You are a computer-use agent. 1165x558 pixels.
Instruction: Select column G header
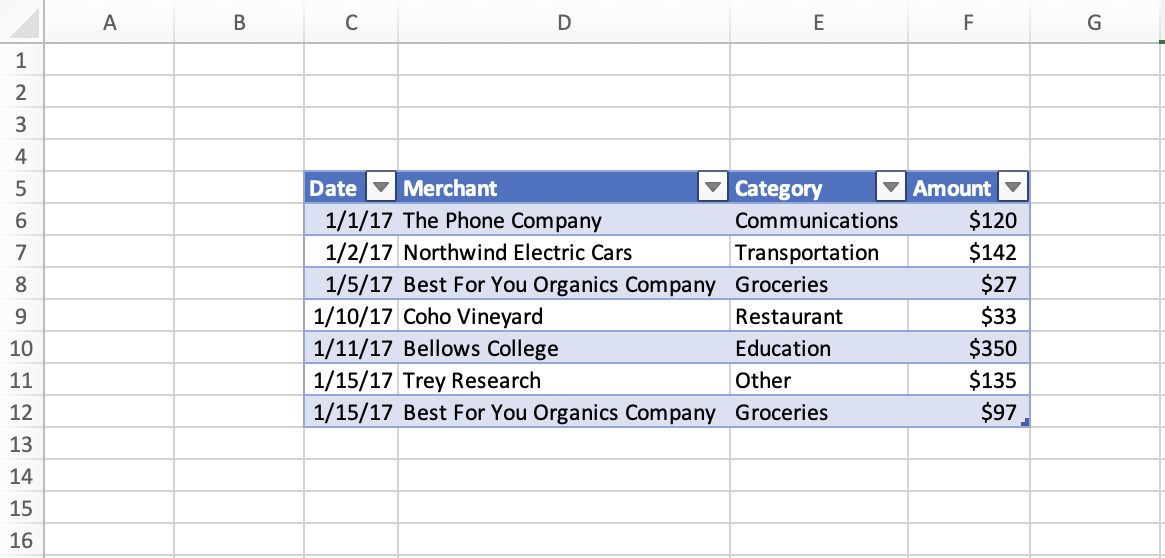tap(1093, 23)
